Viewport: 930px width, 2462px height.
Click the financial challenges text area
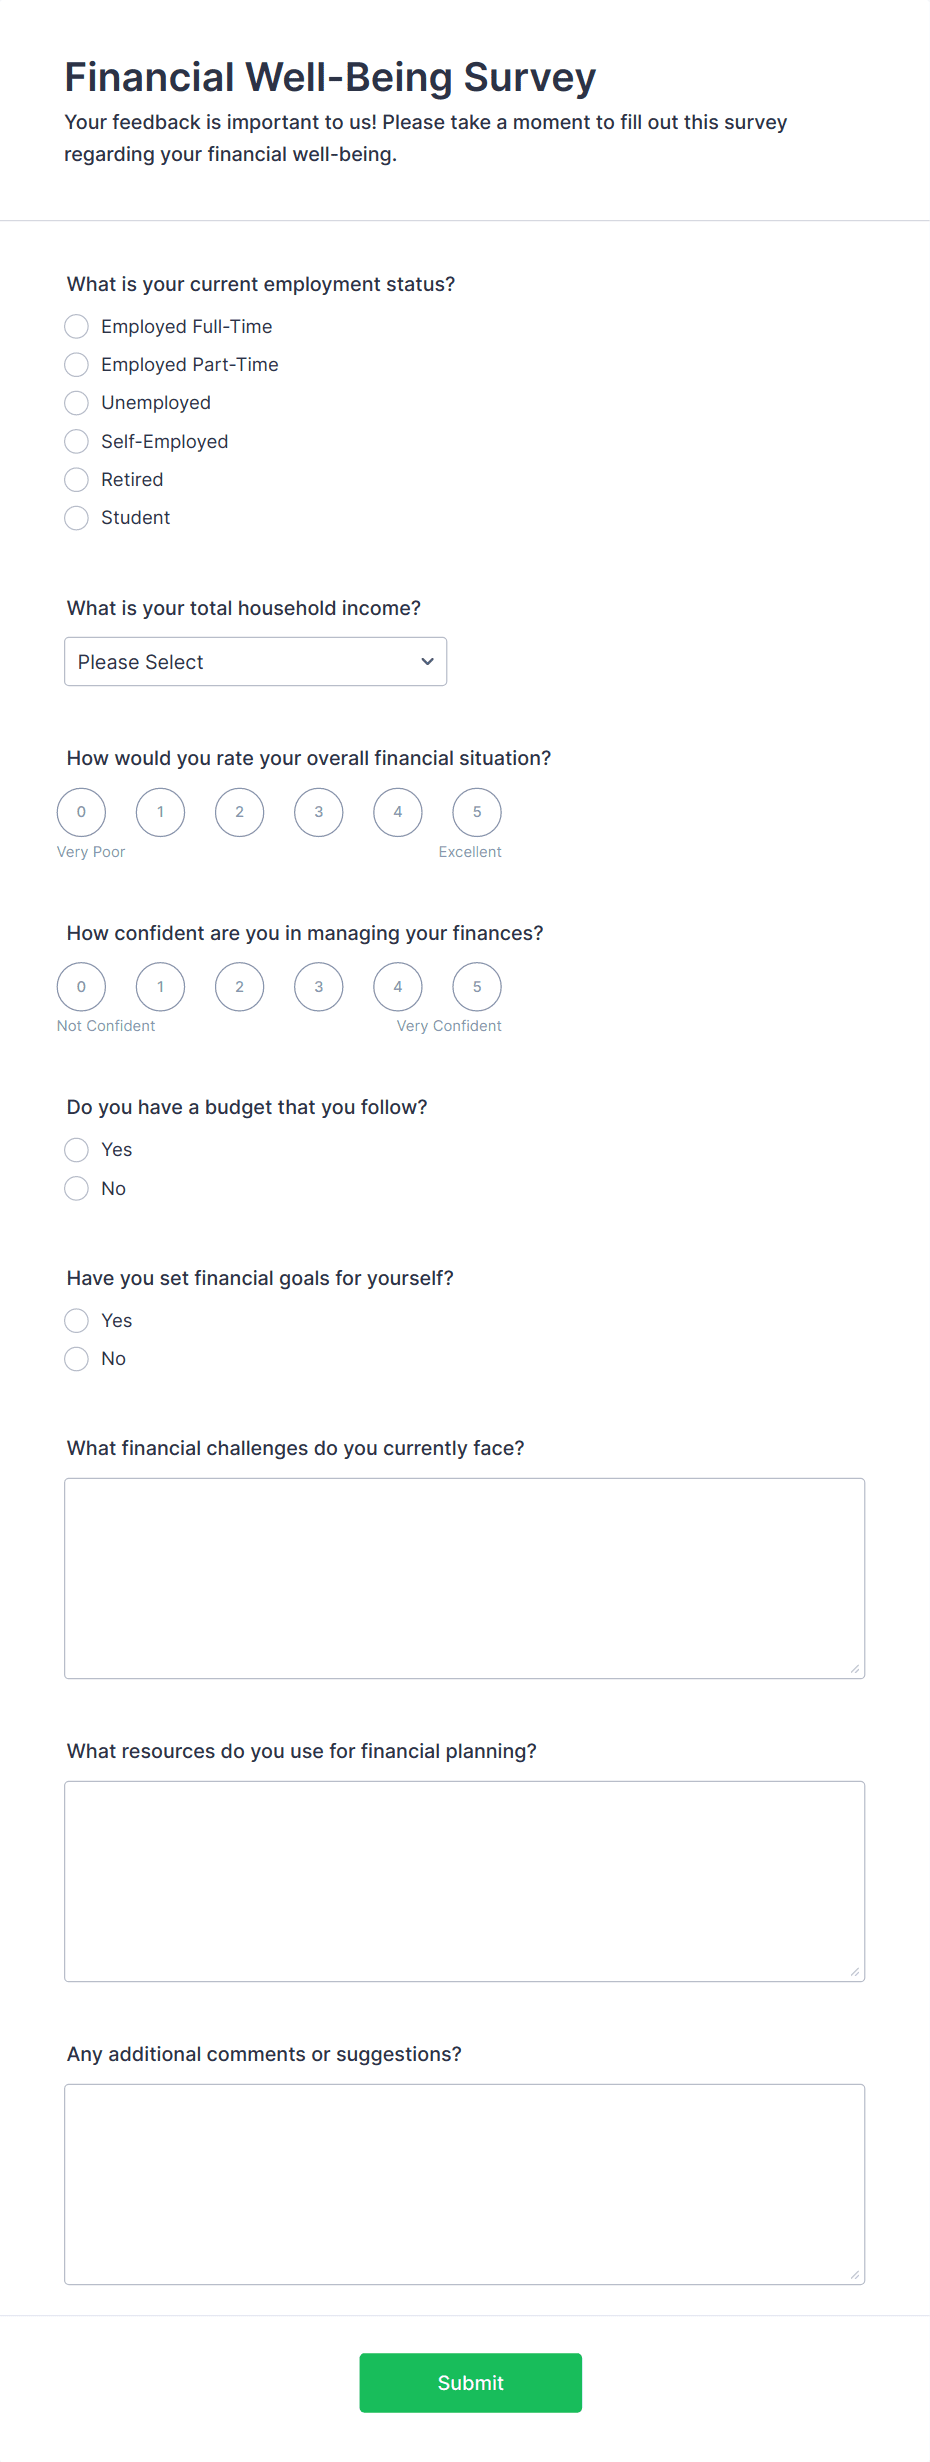point(465,1578)
